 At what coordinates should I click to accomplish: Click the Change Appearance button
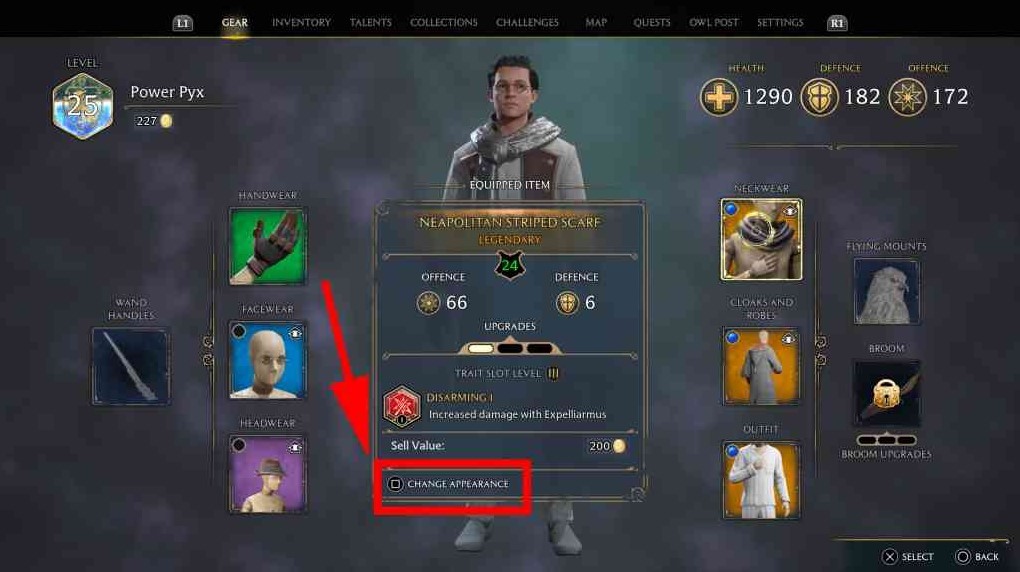449,483
